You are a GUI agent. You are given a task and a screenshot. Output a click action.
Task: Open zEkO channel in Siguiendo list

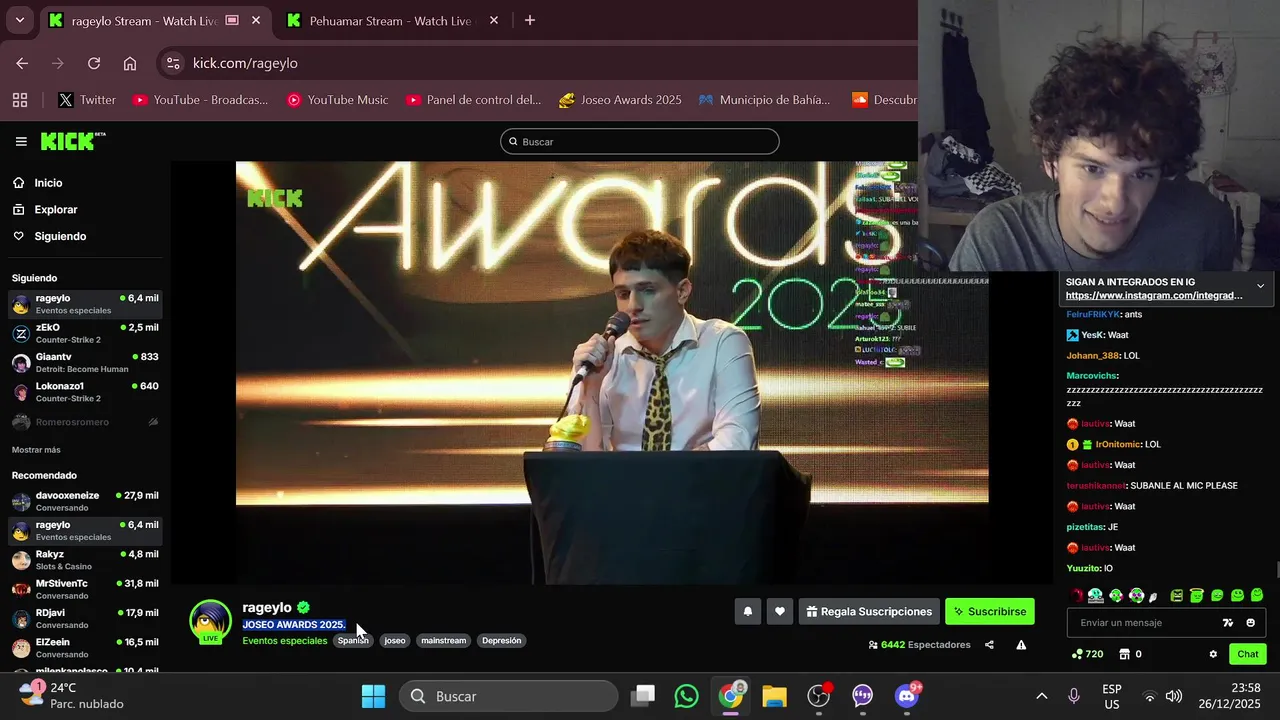pos(85,333)
